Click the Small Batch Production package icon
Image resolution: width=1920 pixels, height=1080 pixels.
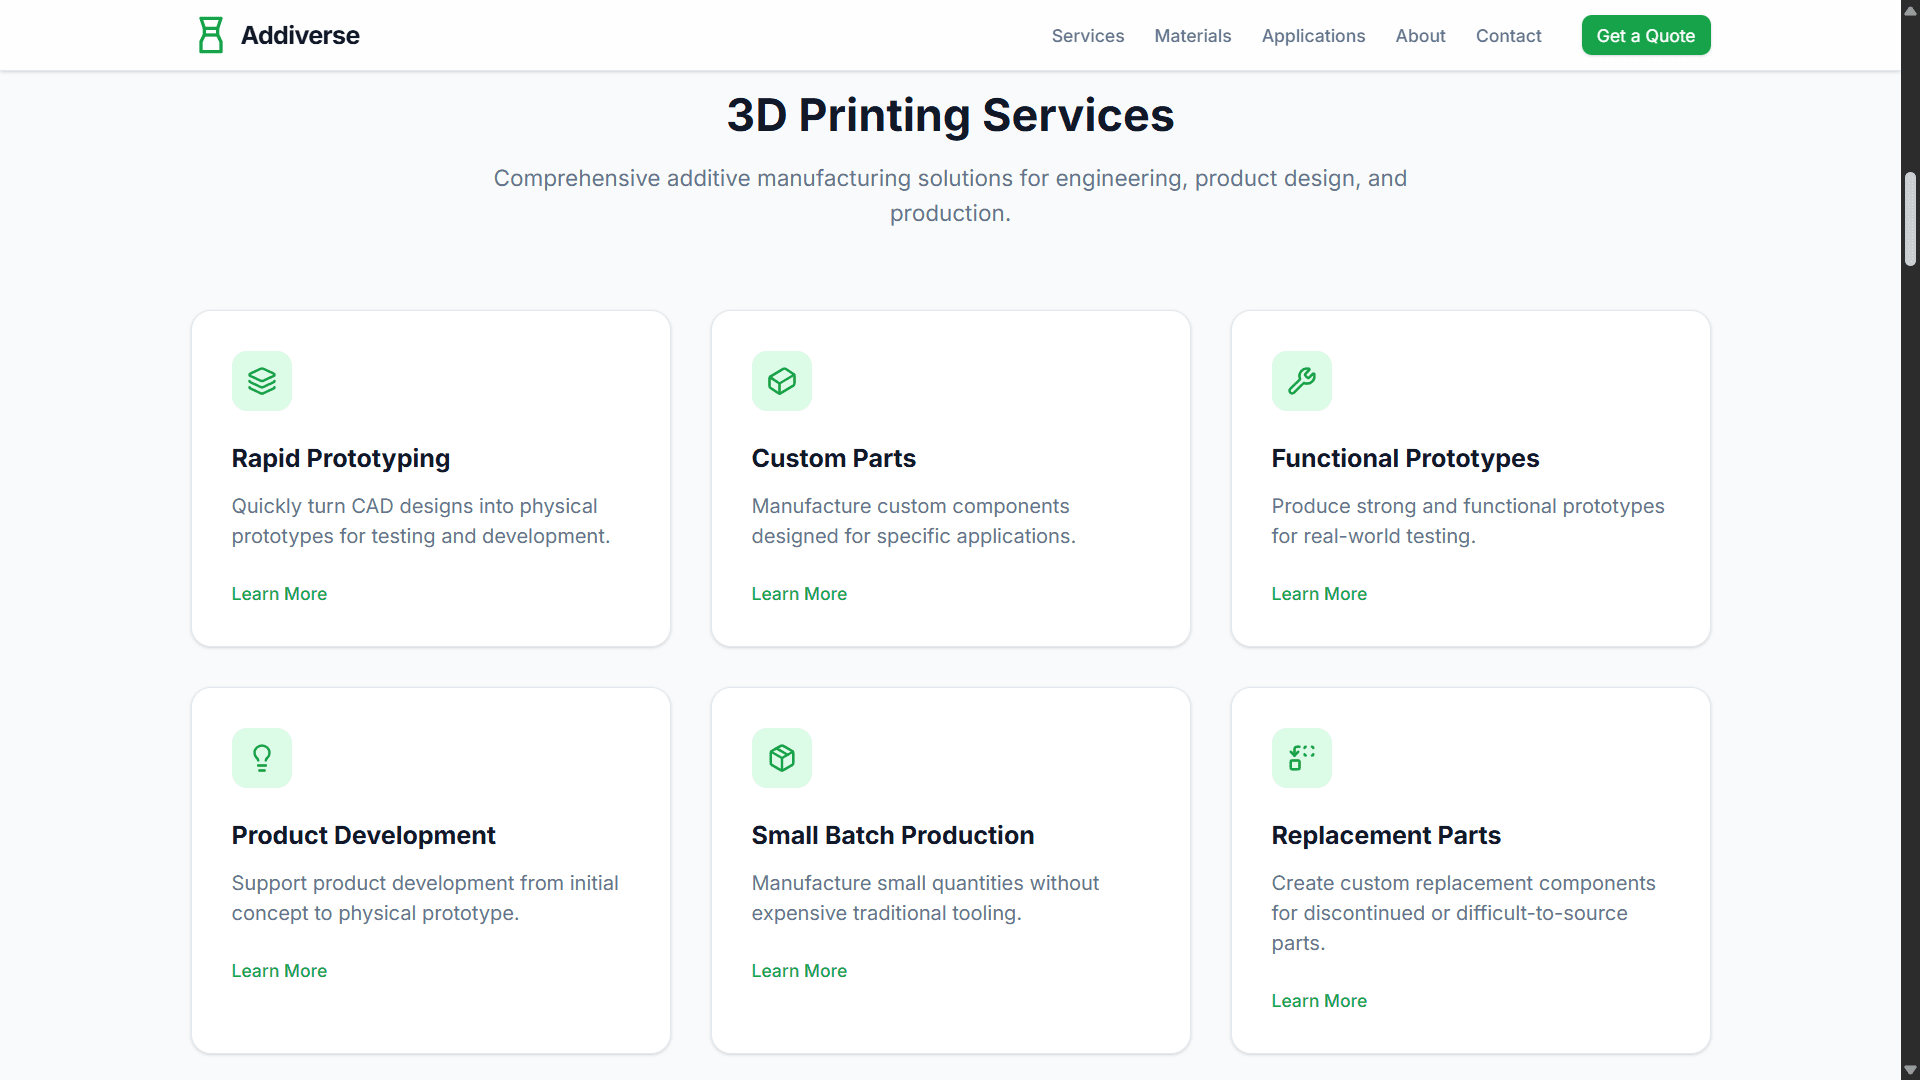[x=782, y=758]
